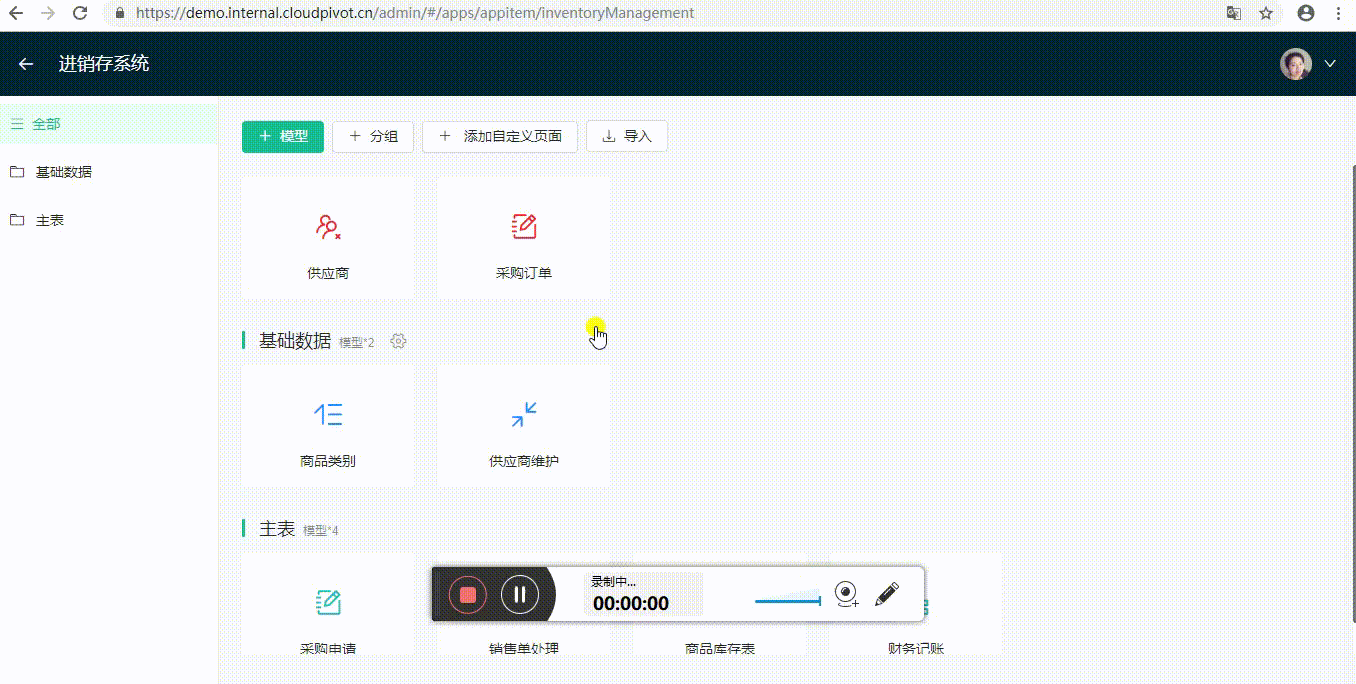Open the 采购订单 model icon
Viewport: 1356px width, 684px height.
point(524,227)
